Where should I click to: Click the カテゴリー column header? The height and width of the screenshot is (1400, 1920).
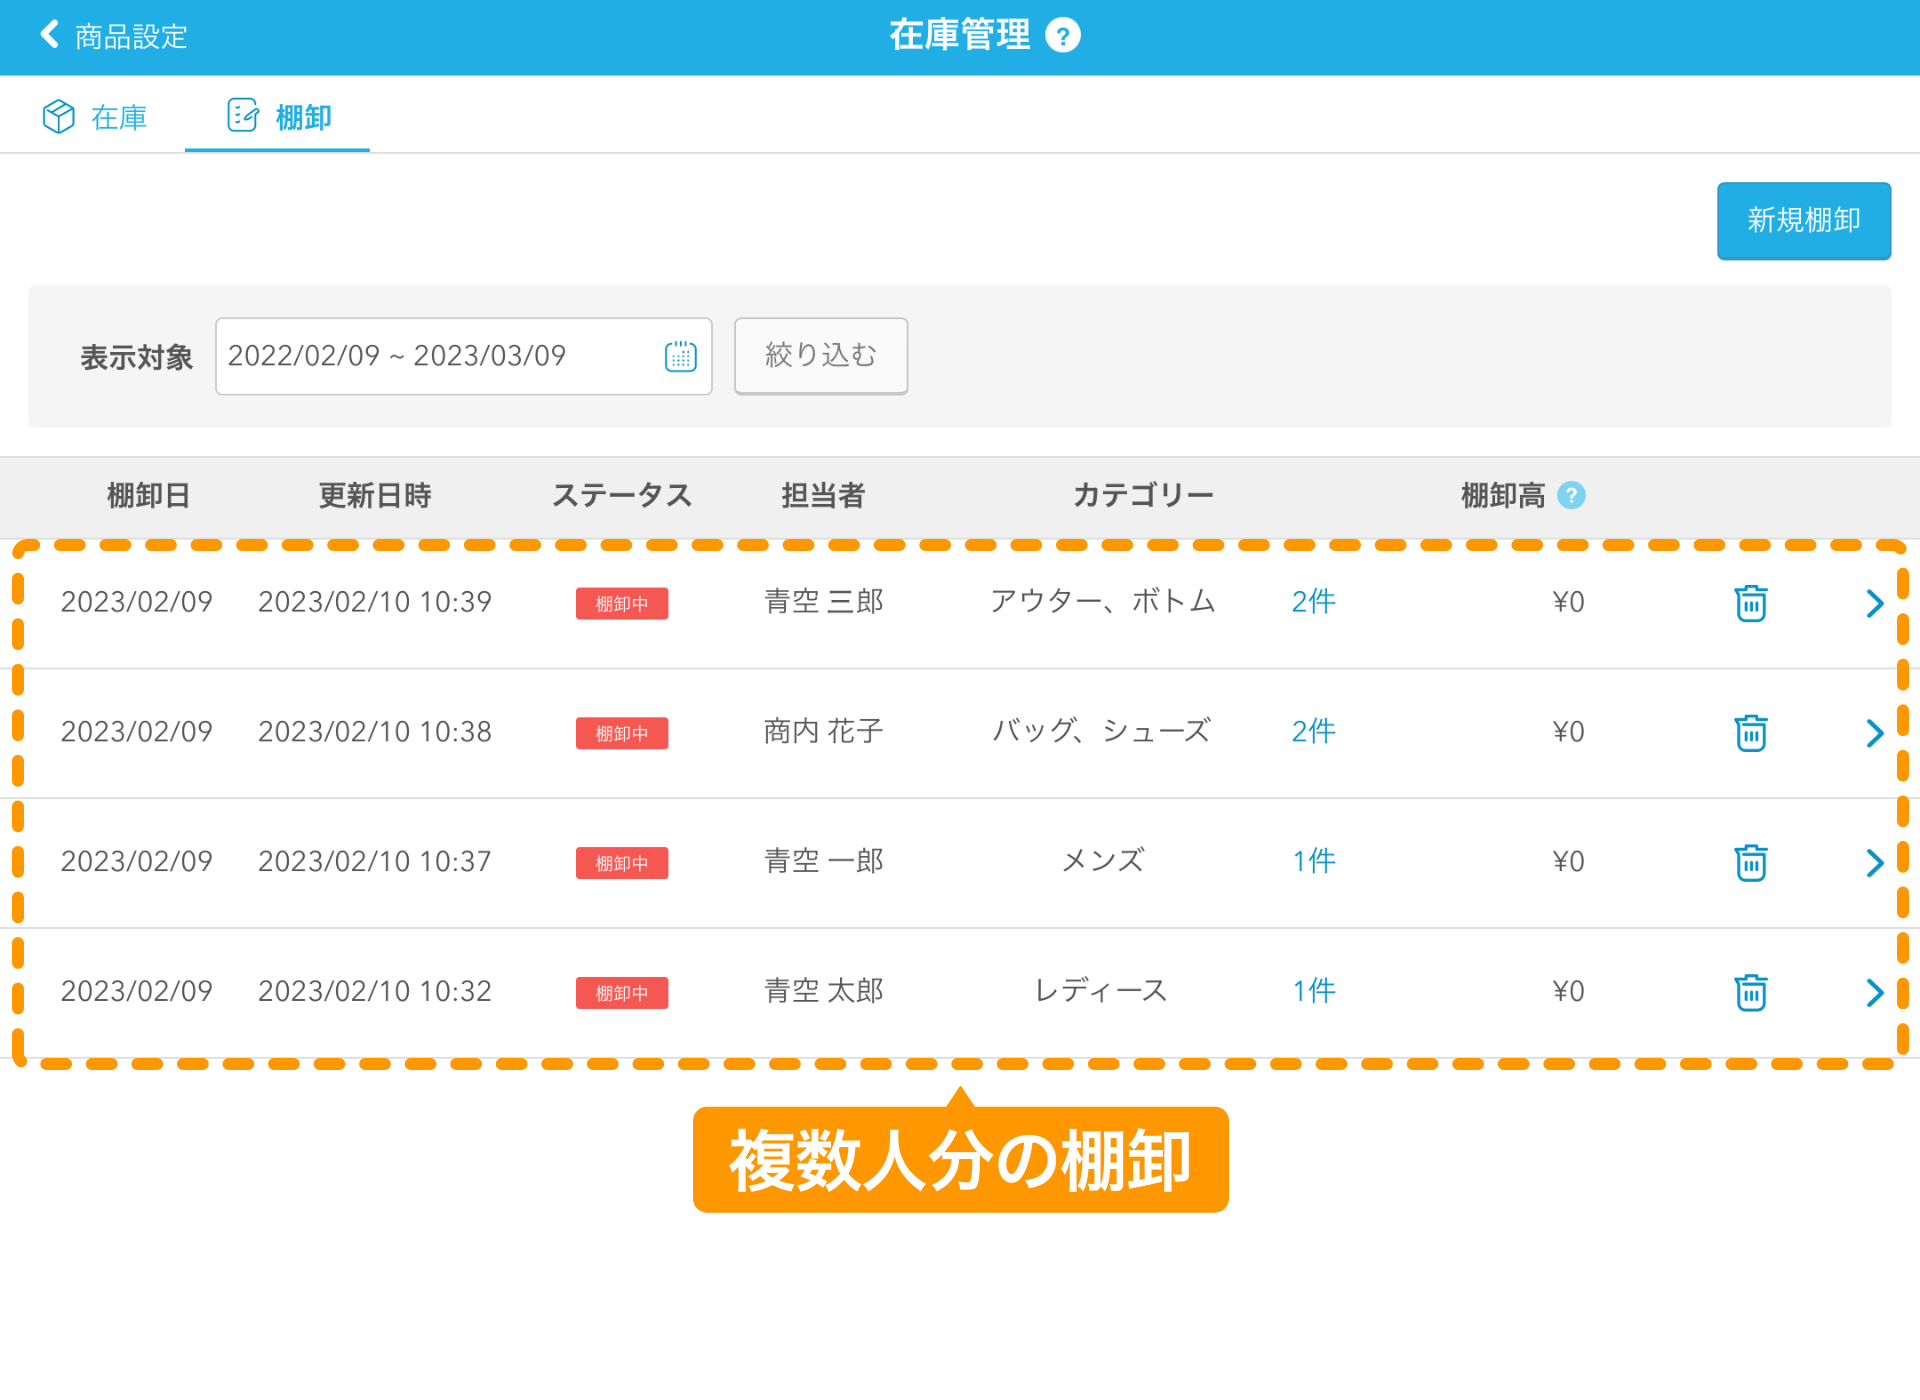(1143, 495)
